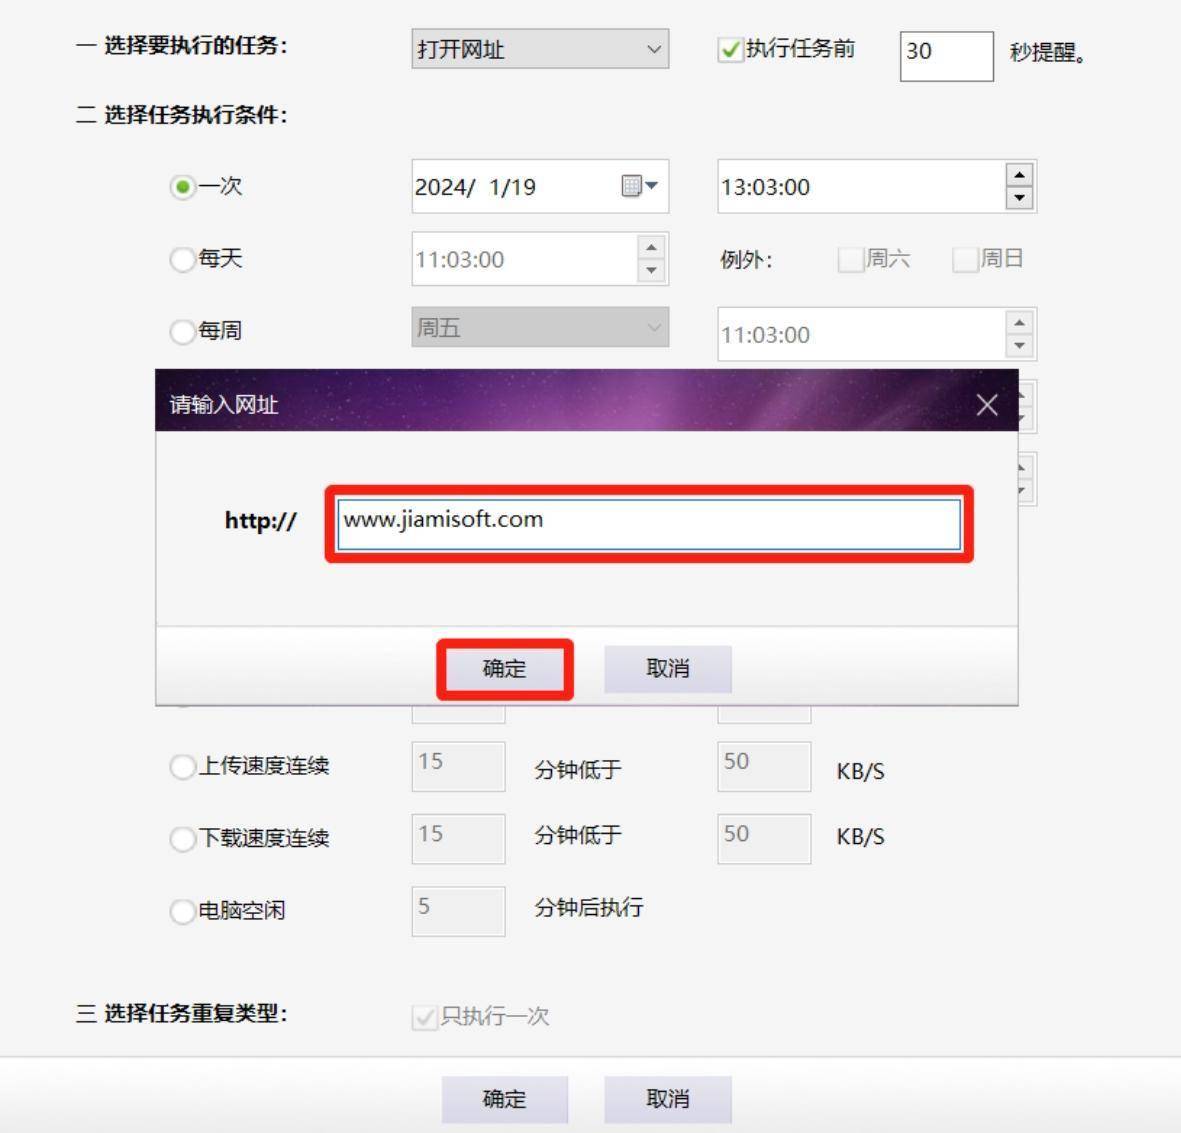
Task: Expand the 周五 weekday dropdown
Action: 651,327
